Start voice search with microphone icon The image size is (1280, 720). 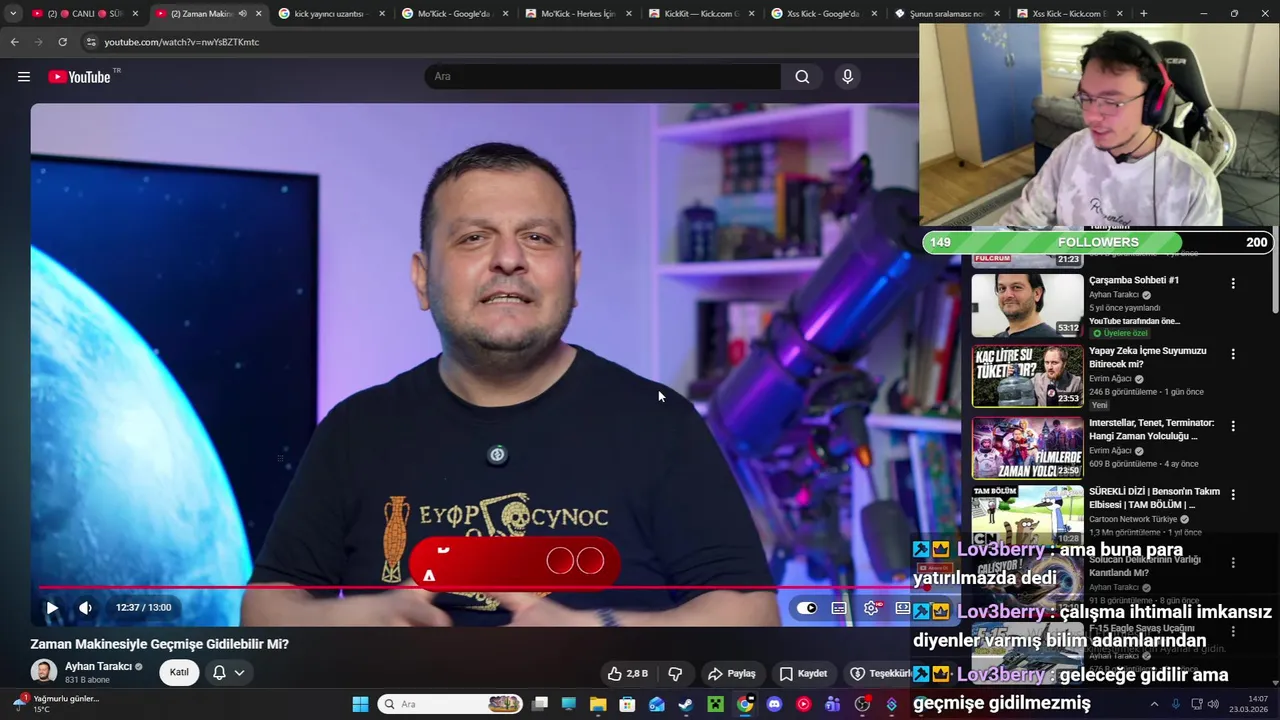[847, 77]
